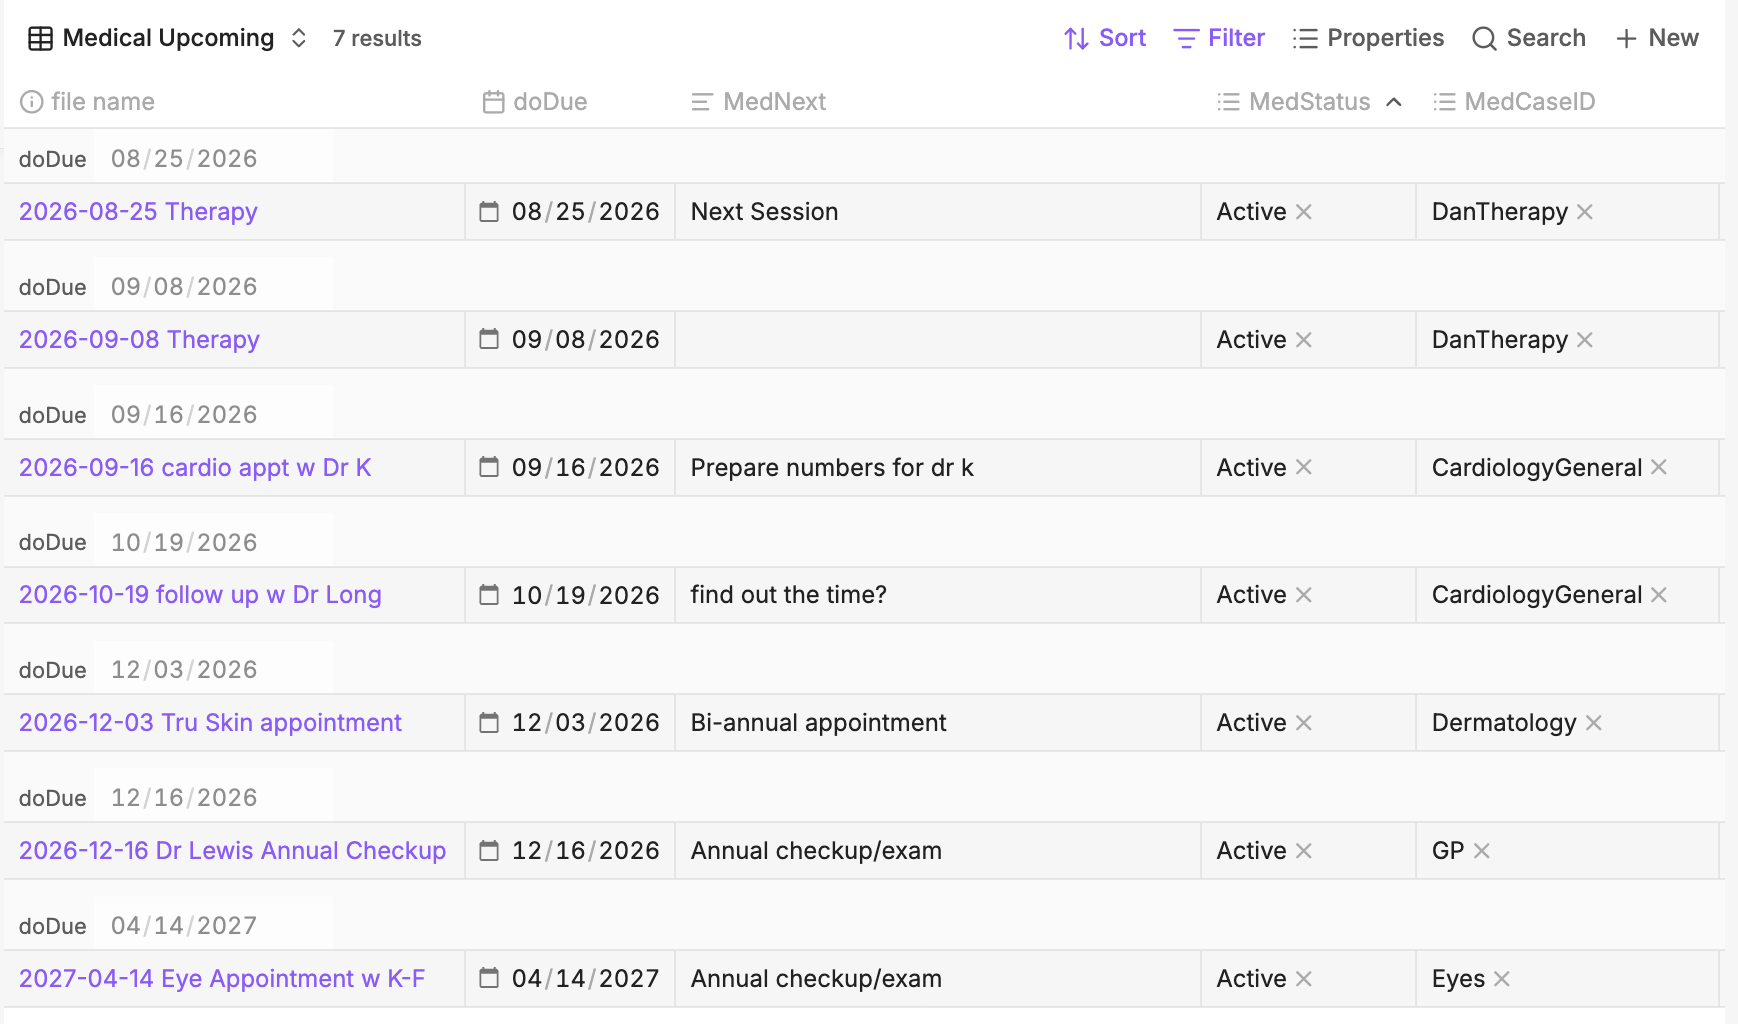Open the Filter menu
This screenshot has height=1024, width=1738.
1218,38
